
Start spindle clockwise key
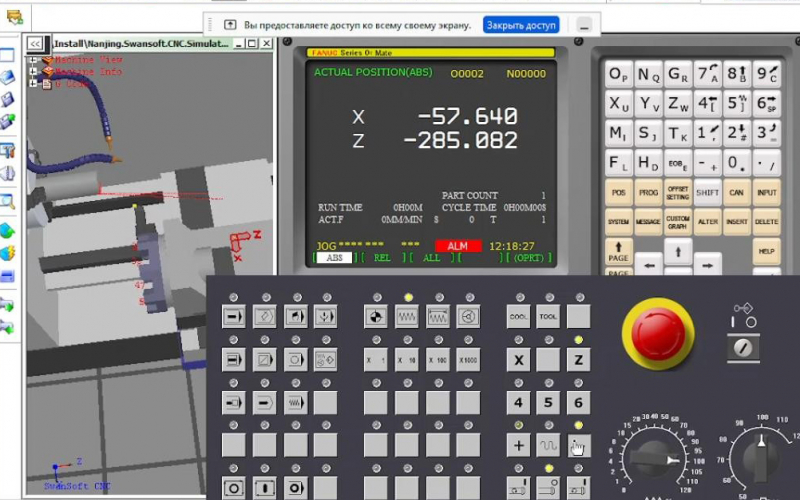(518, 488)
